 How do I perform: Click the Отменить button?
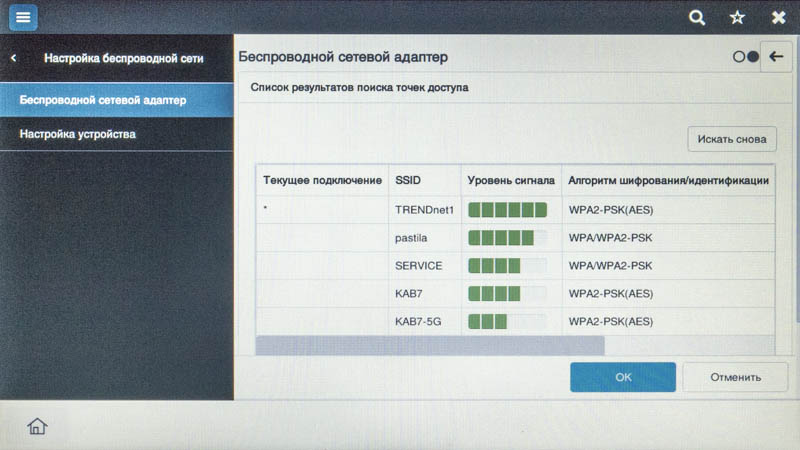pos(735,377)
